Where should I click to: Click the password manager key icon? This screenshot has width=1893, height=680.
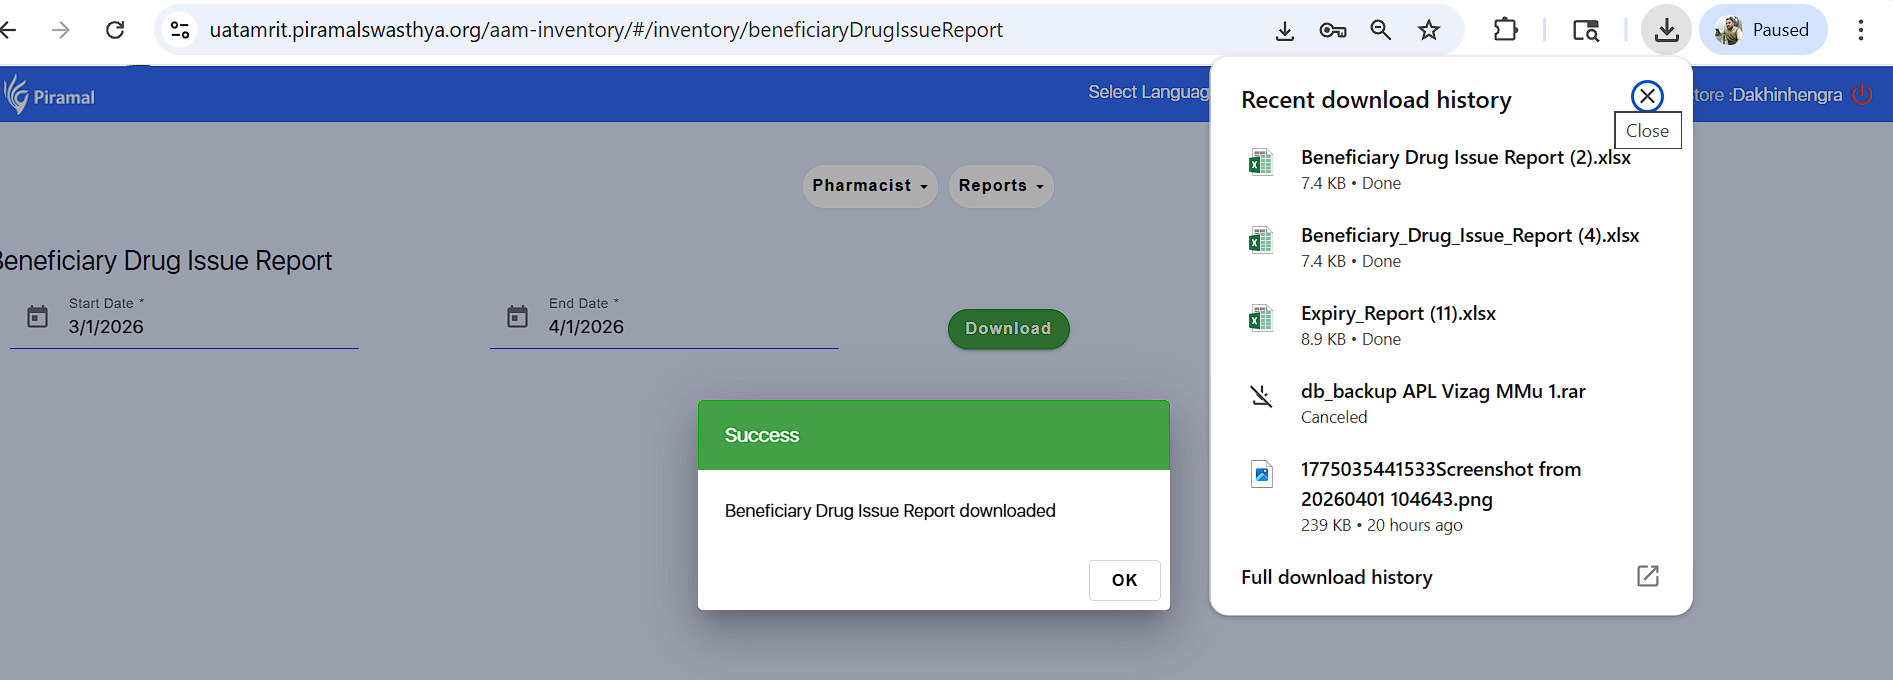point(1332,30)
